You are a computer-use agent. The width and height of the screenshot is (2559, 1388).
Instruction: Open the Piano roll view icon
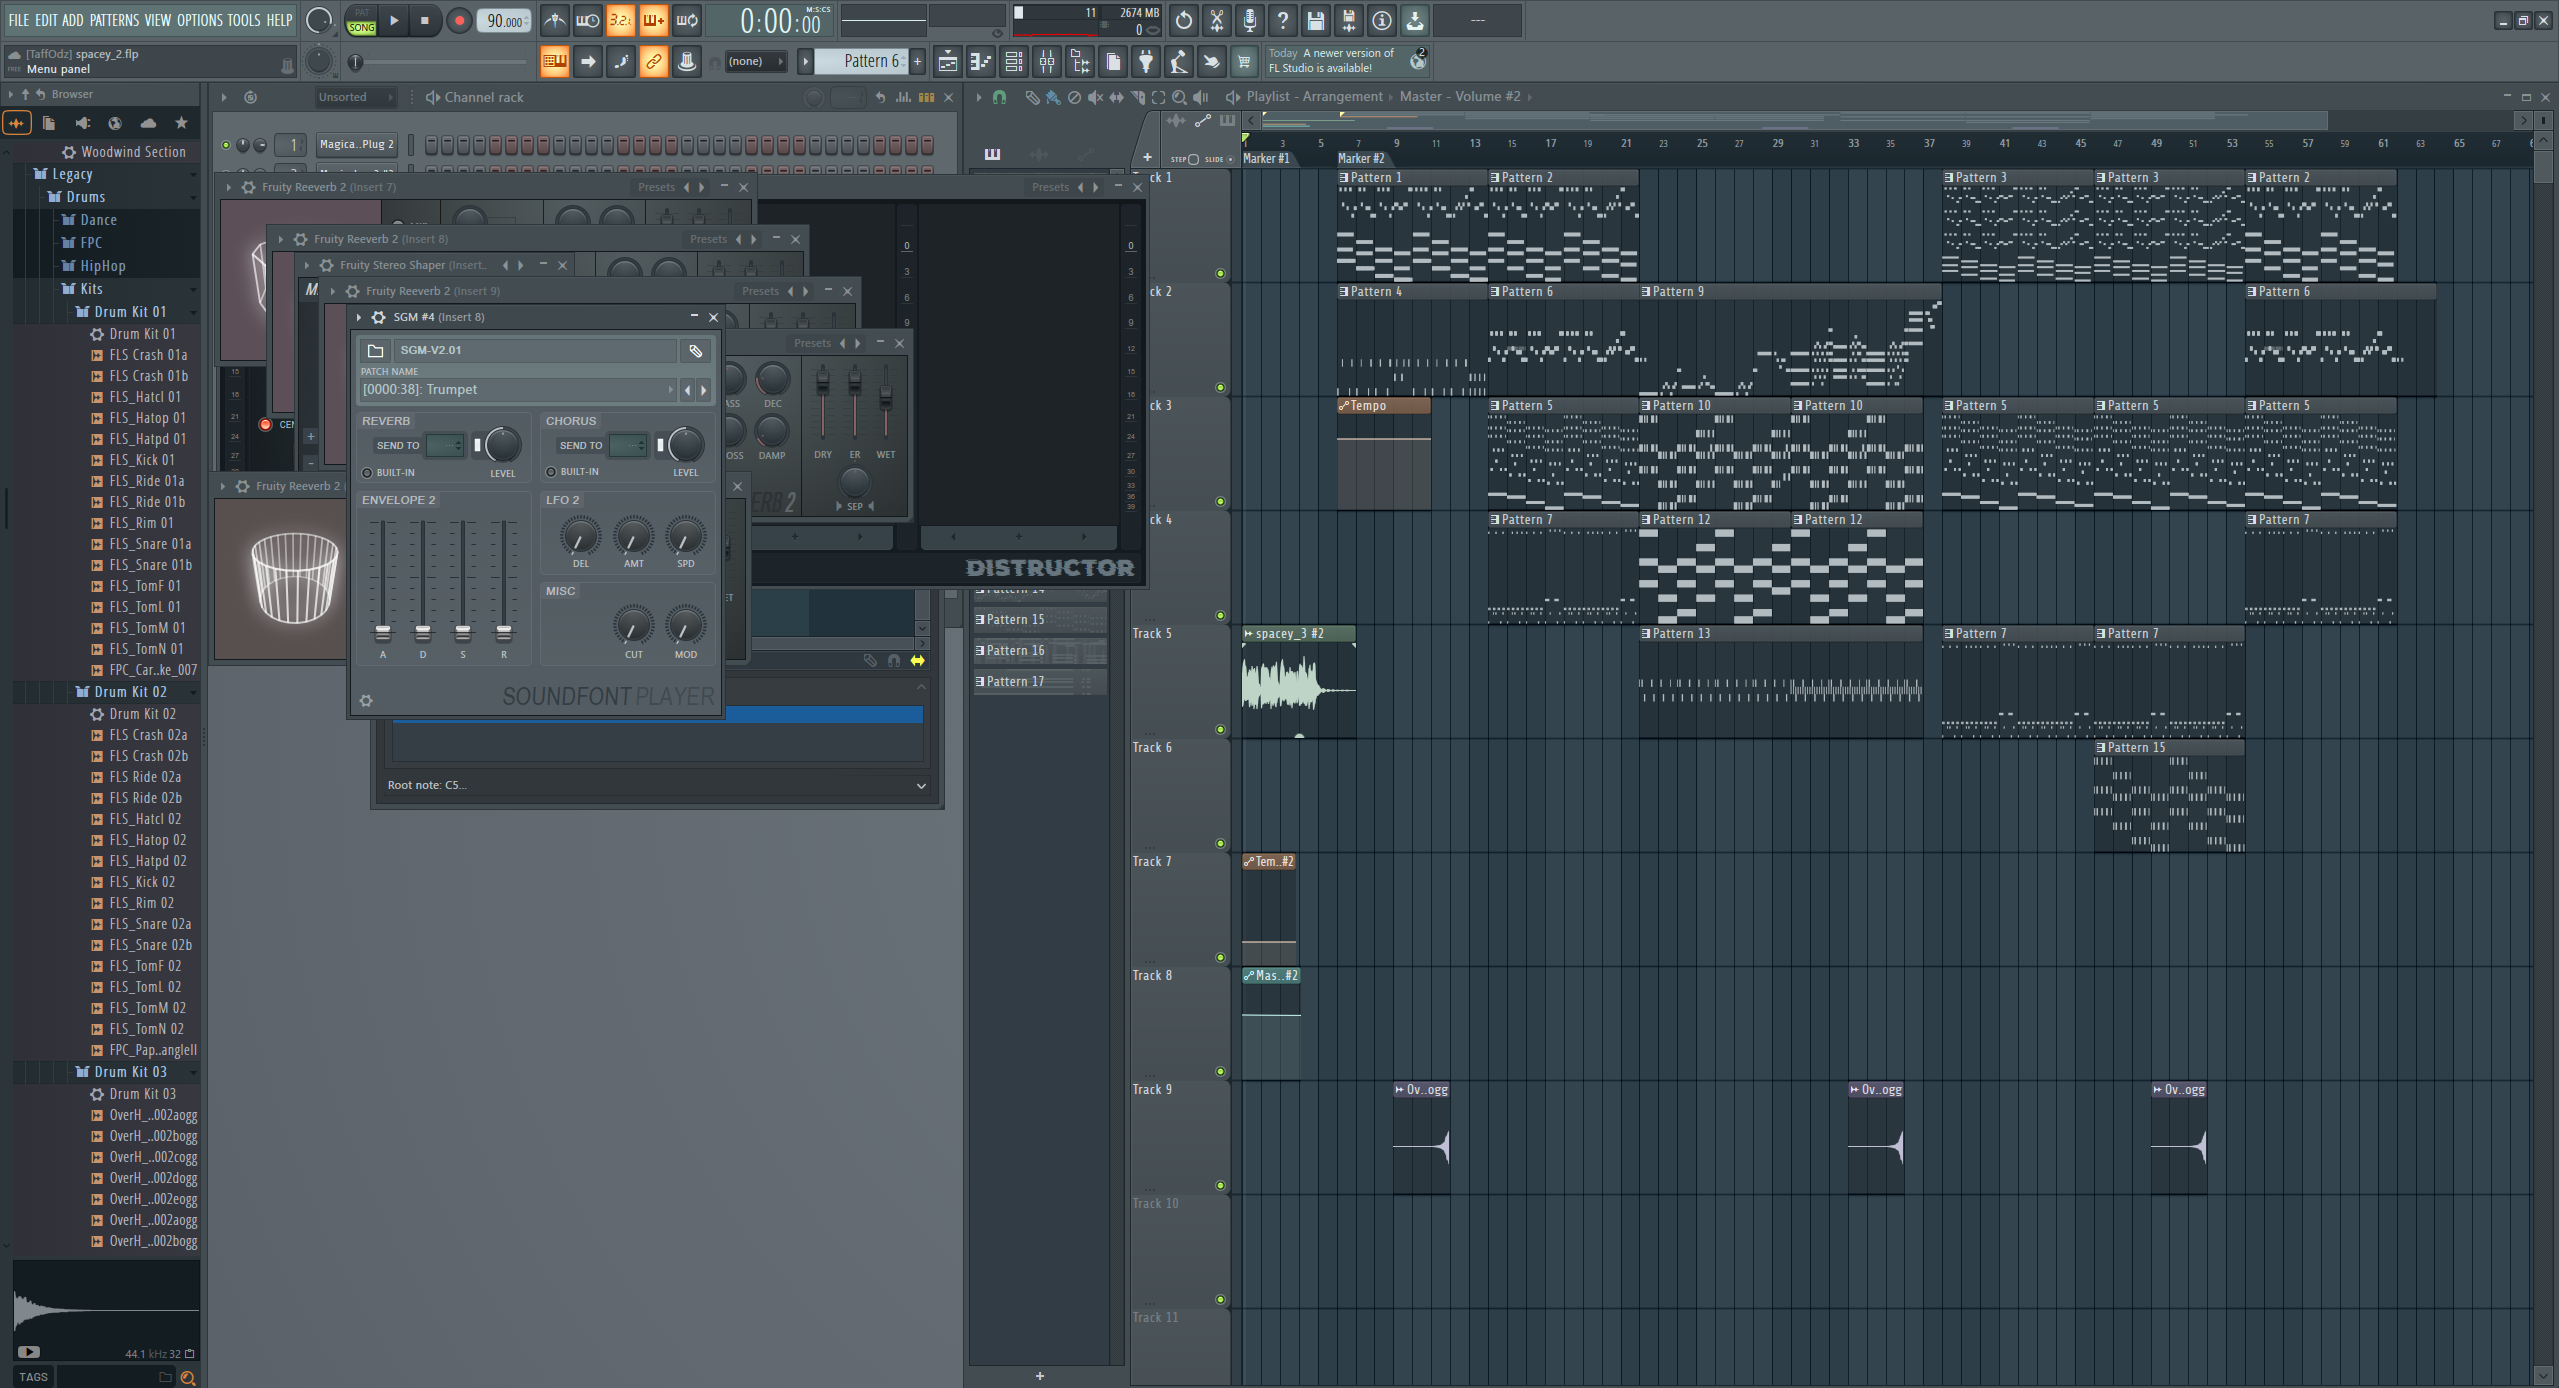point(980,62)
